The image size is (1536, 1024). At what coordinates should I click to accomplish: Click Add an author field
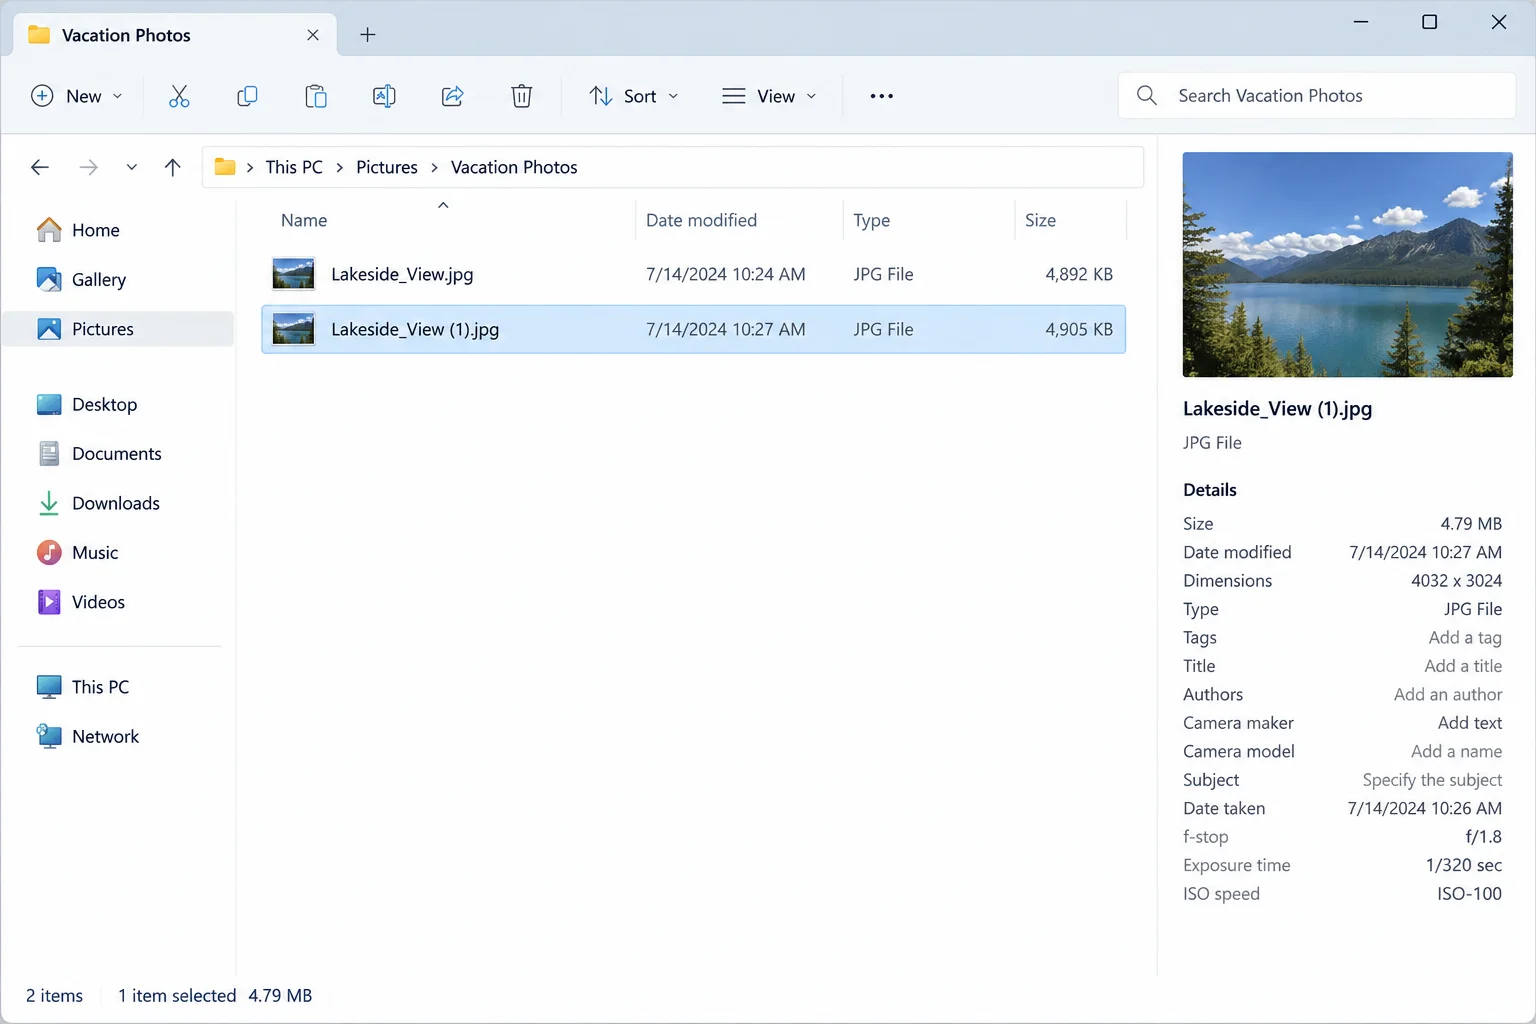1447,695
